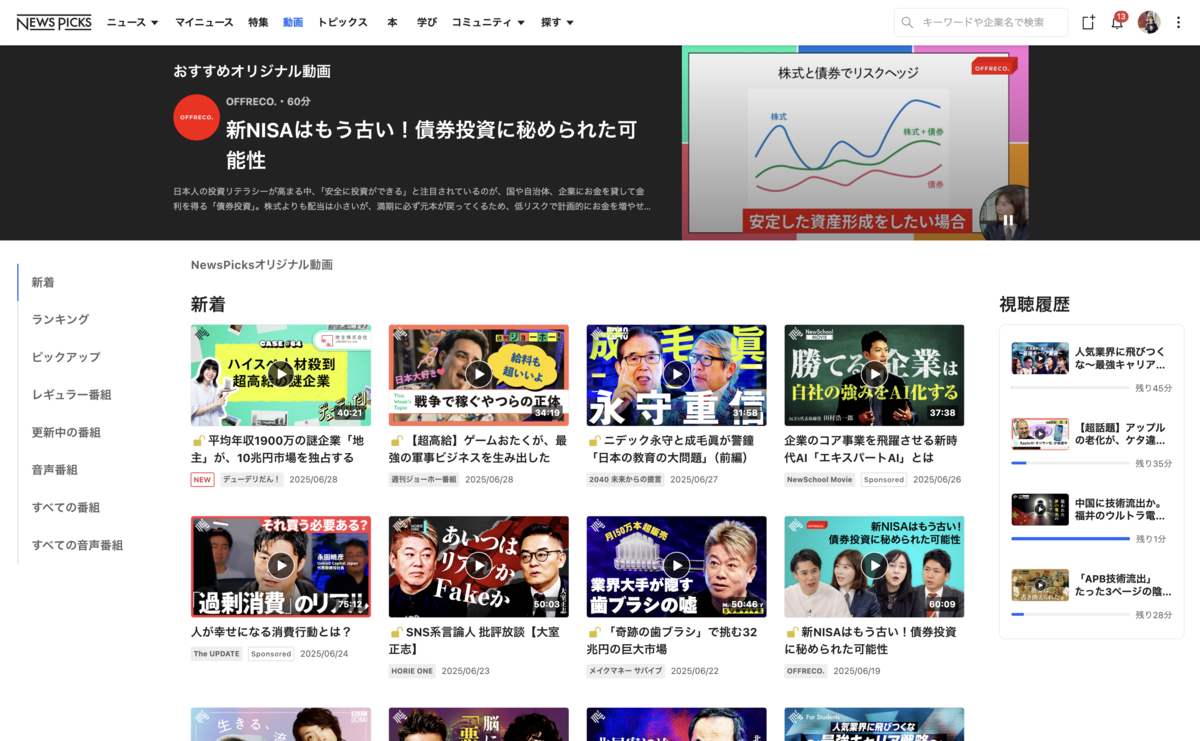Click progress bar with 残り28分
1200x741 pixels.
tap(1070, 615)
